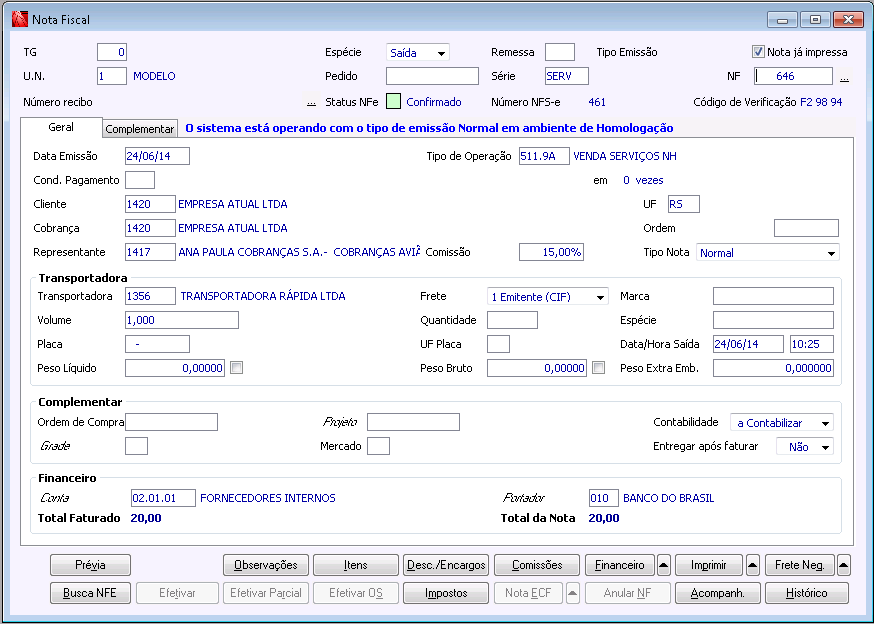This screenshot has width=874, height=624.
Task: Expand the Tipo Nota dropdown
Action: (x=831, y=253)
